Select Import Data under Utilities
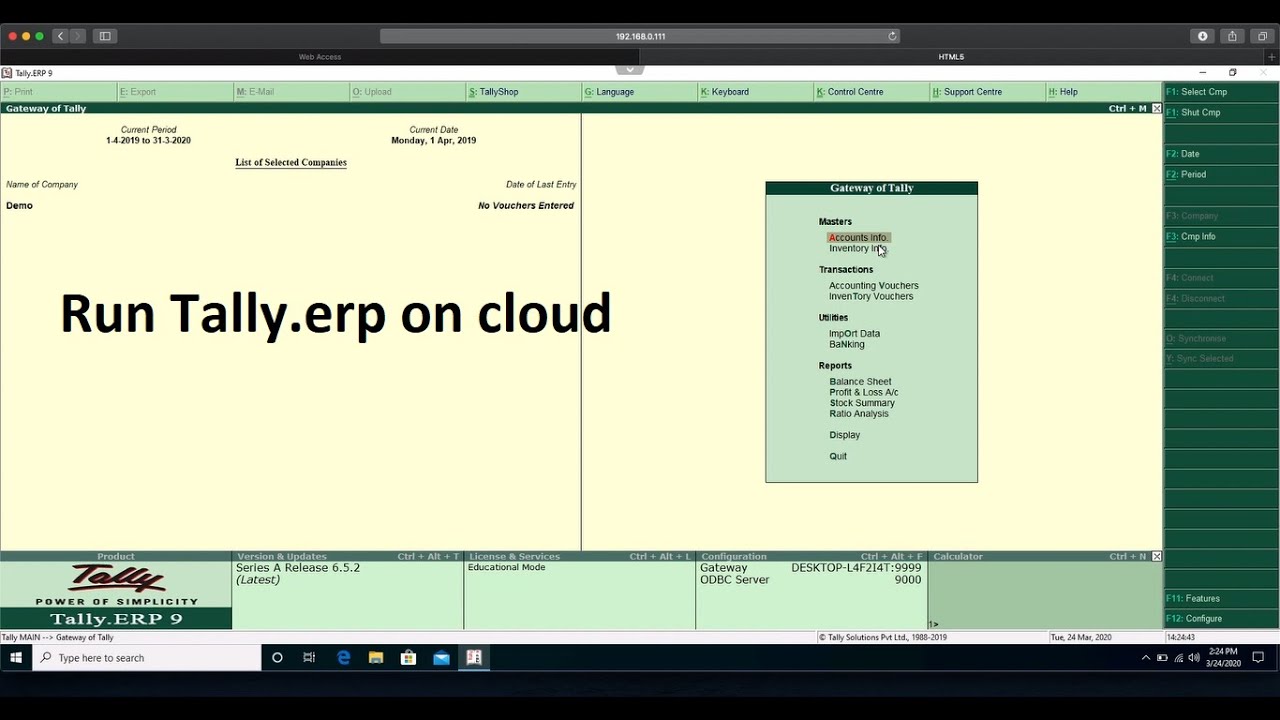Screen dimensions: 1280x720 tap(854, 334)
